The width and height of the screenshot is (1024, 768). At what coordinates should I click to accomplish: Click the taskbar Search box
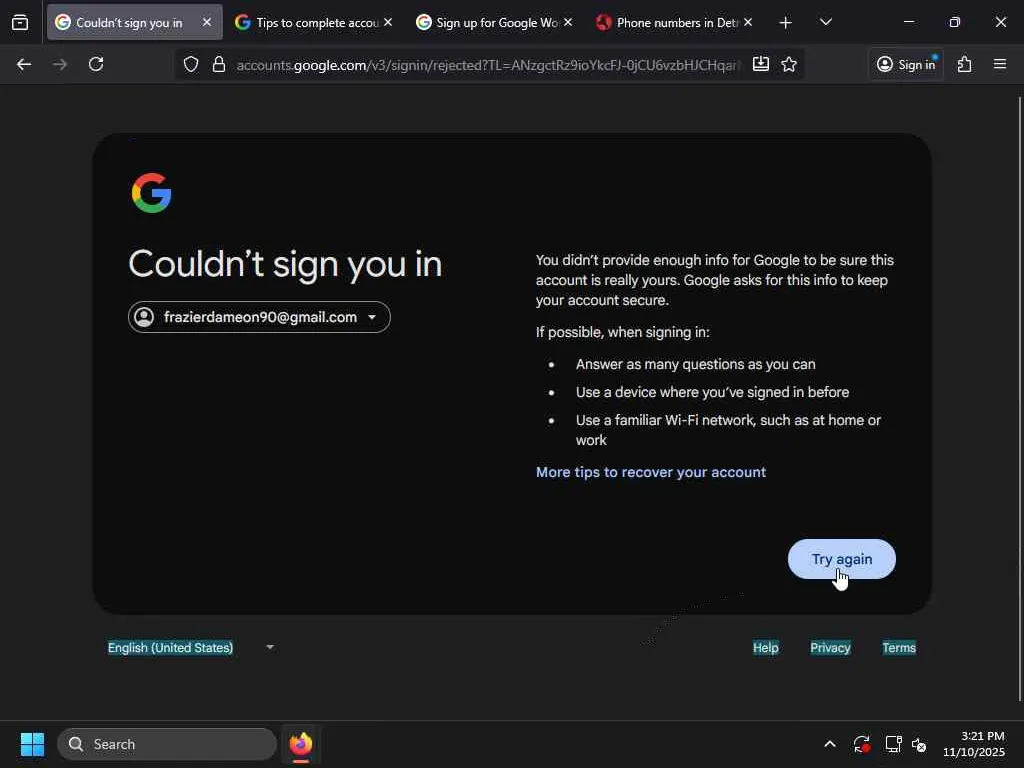click(167, 744)
